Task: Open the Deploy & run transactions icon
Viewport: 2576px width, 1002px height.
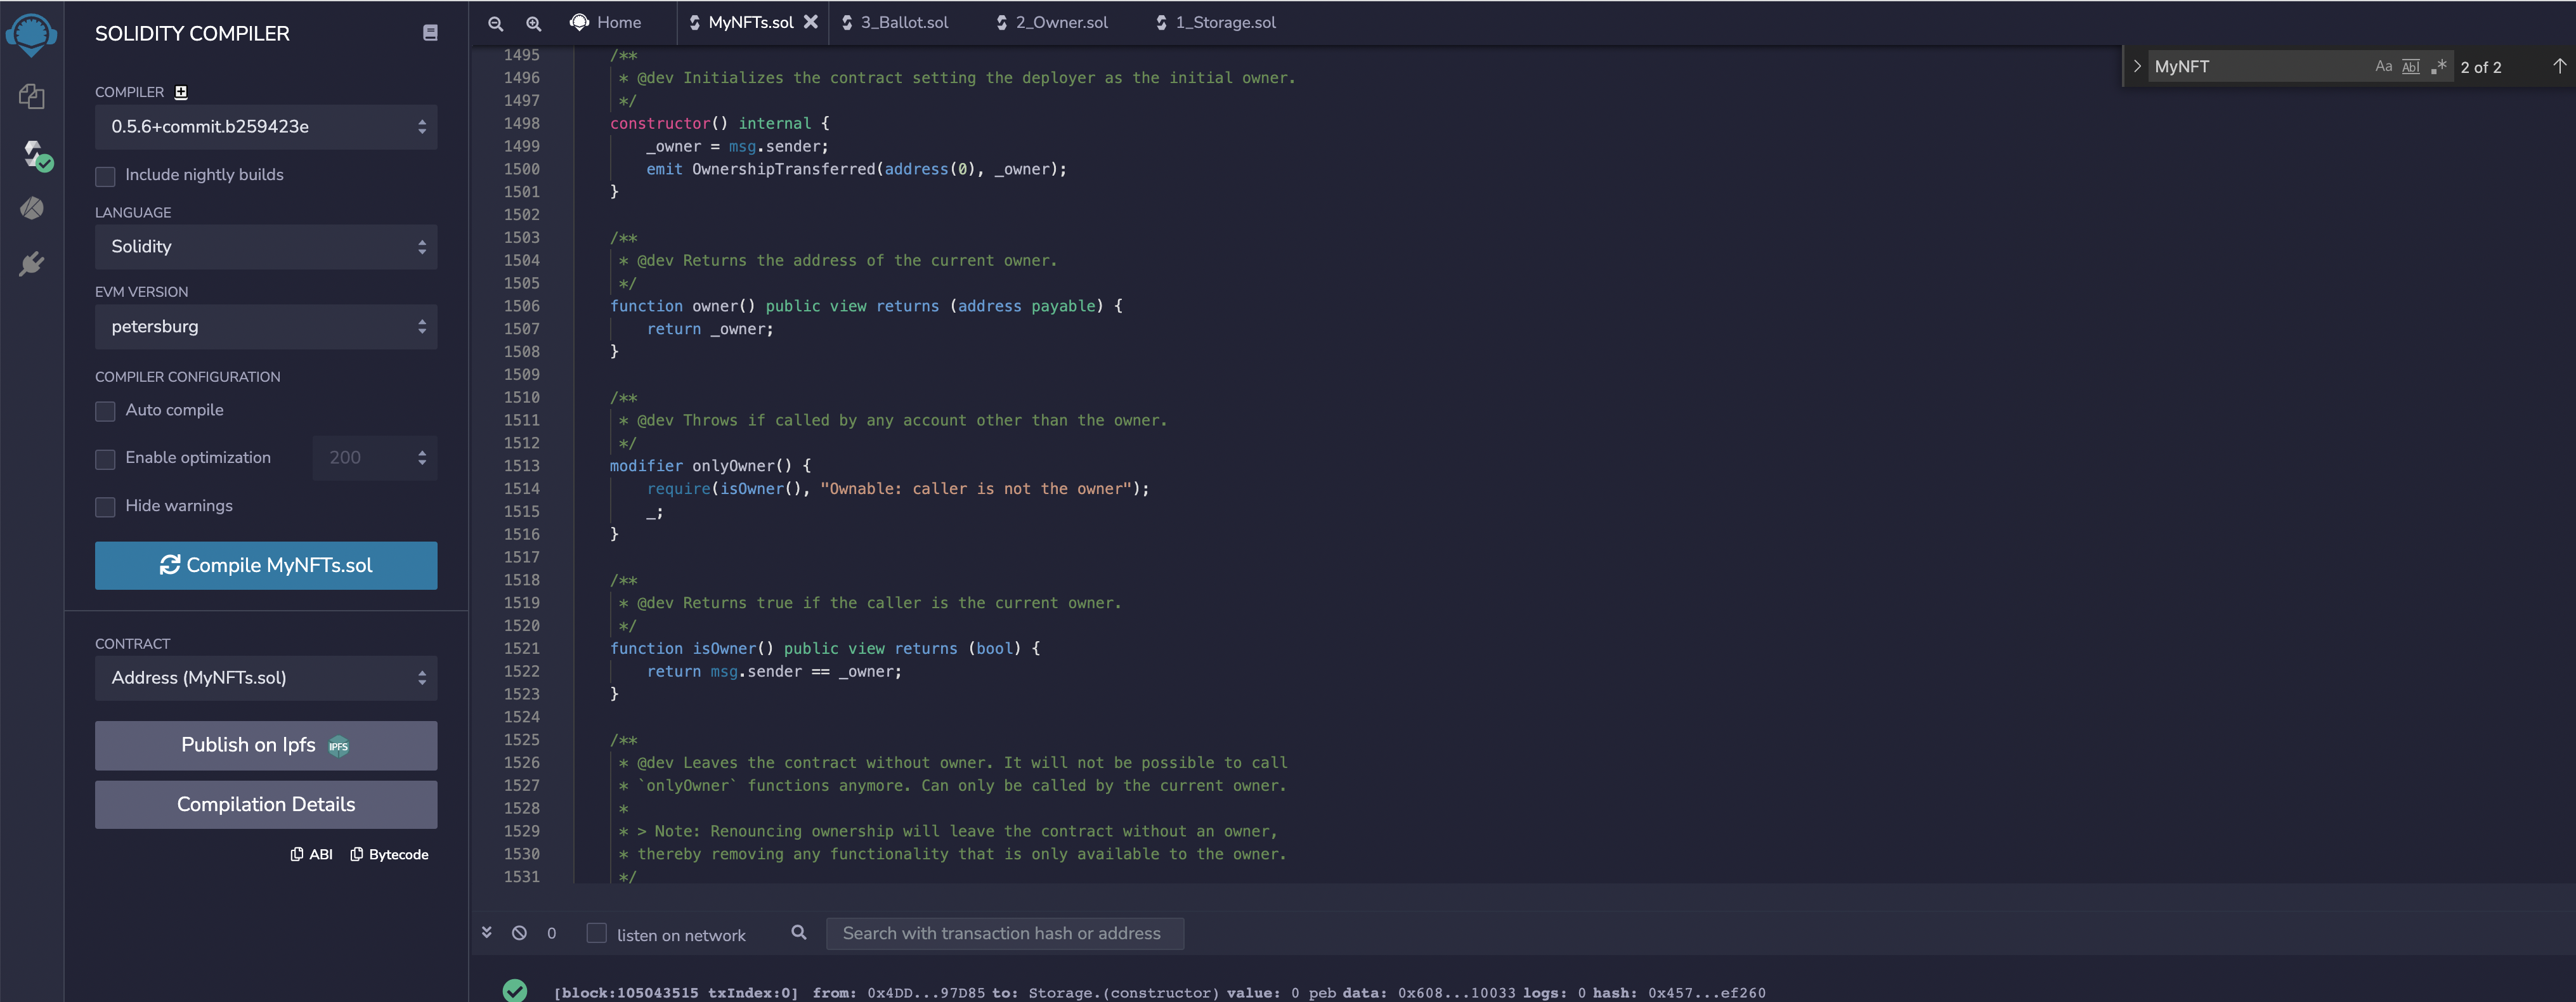Action: click(31, 208)
